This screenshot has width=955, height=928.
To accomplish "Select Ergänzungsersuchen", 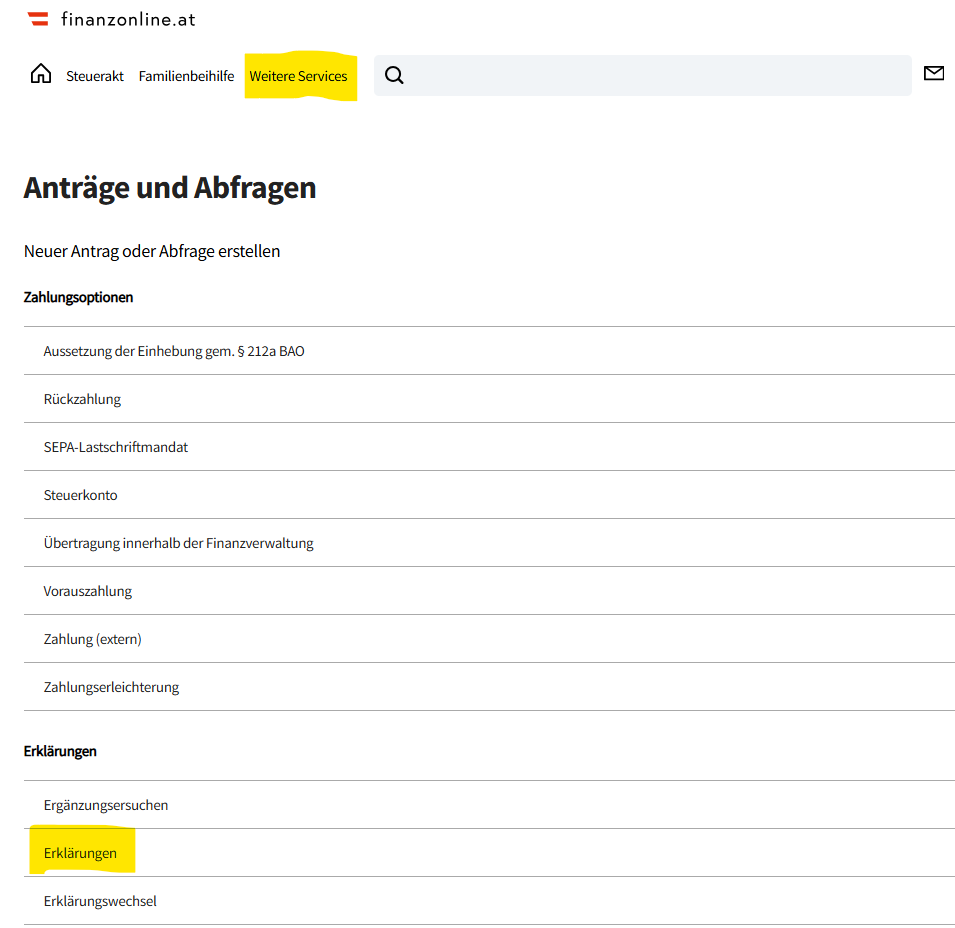I will 106,805.
